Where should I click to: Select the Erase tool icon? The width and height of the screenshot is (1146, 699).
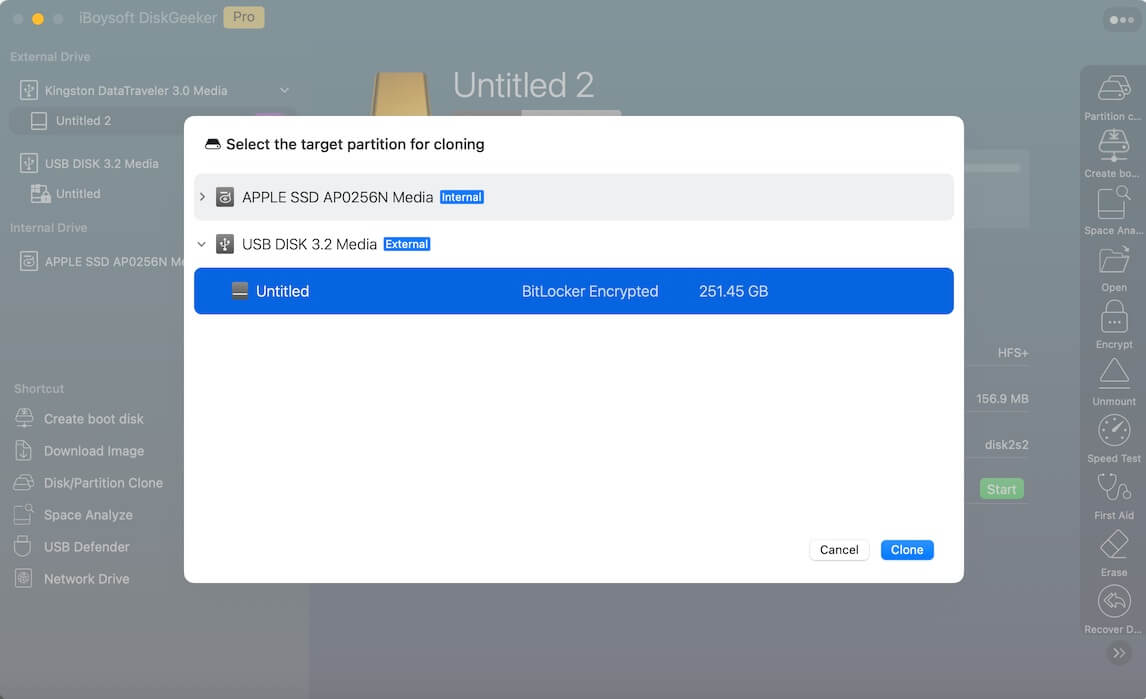point(1113,545)
